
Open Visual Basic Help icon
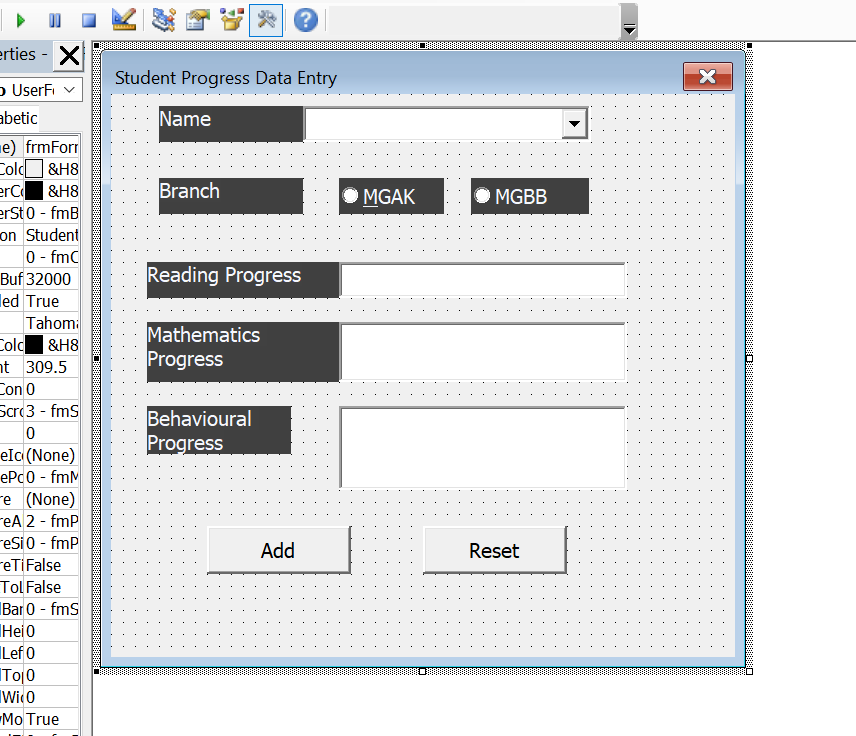(306, 20)
